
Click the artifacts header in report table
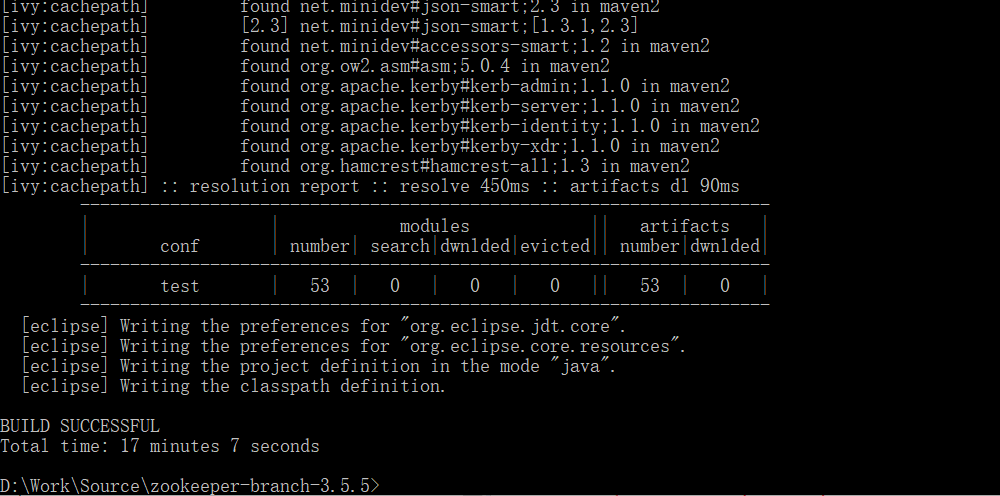click(x=684, y=226)
